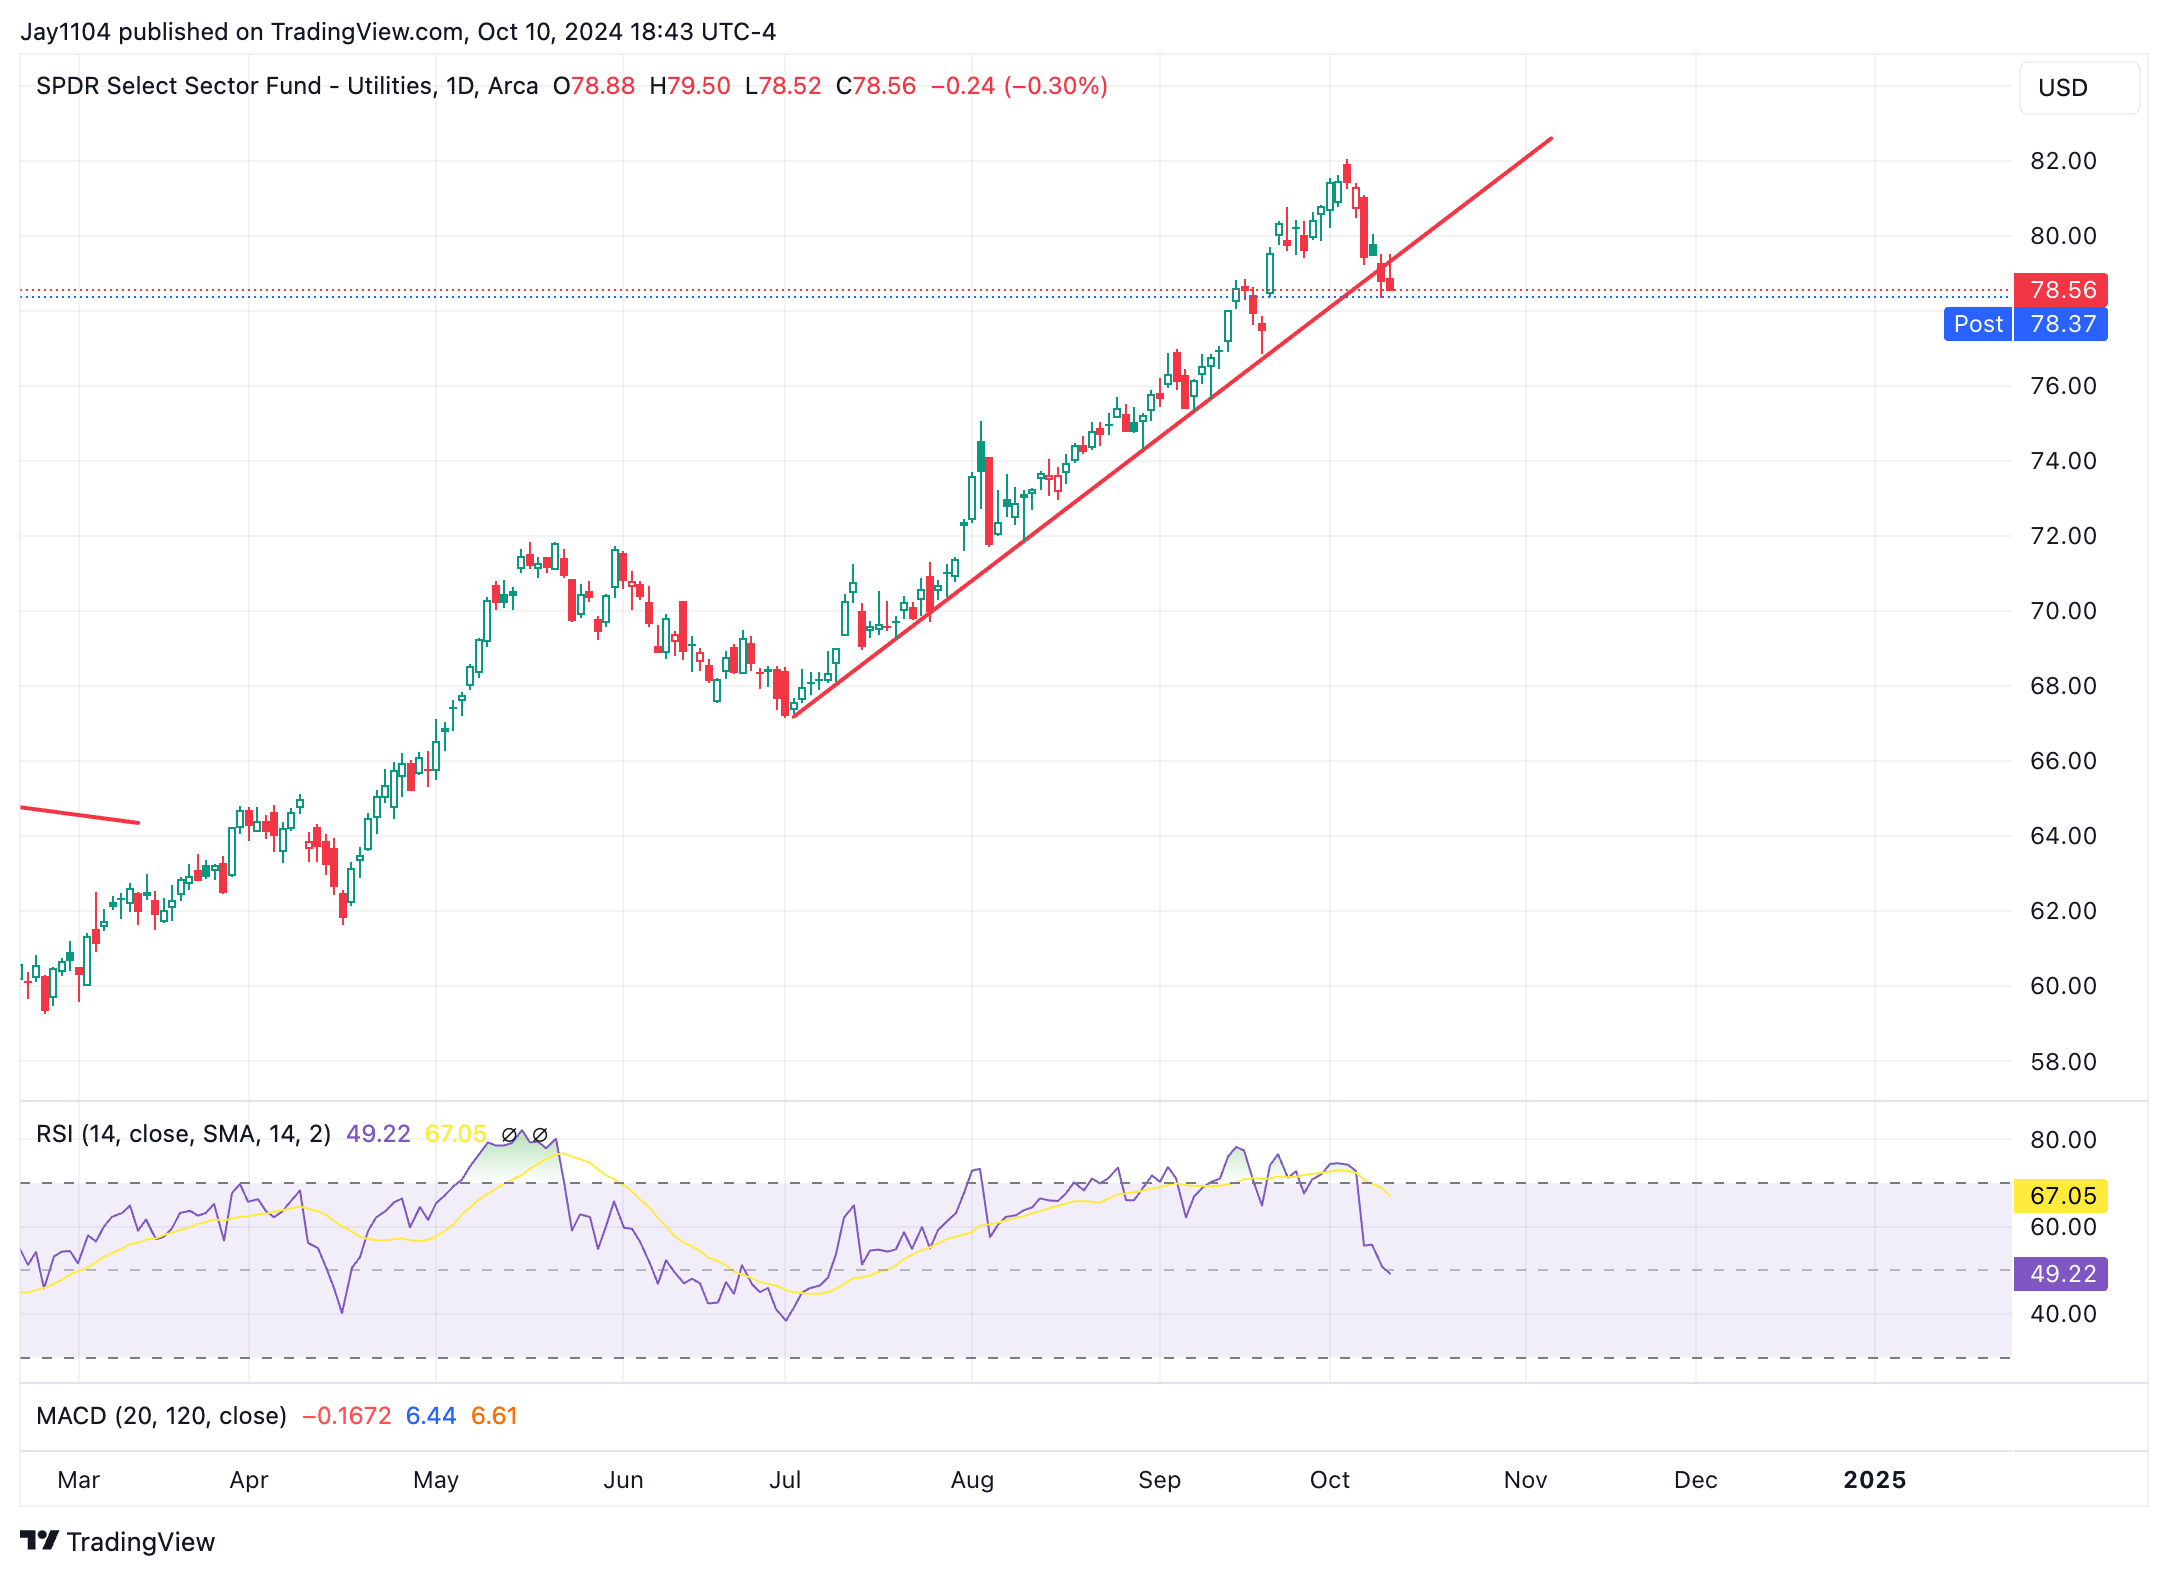
Task: Click the 80.00 label on the RSI scale
Action: pyautogui.click(x=2063, y=1140)
